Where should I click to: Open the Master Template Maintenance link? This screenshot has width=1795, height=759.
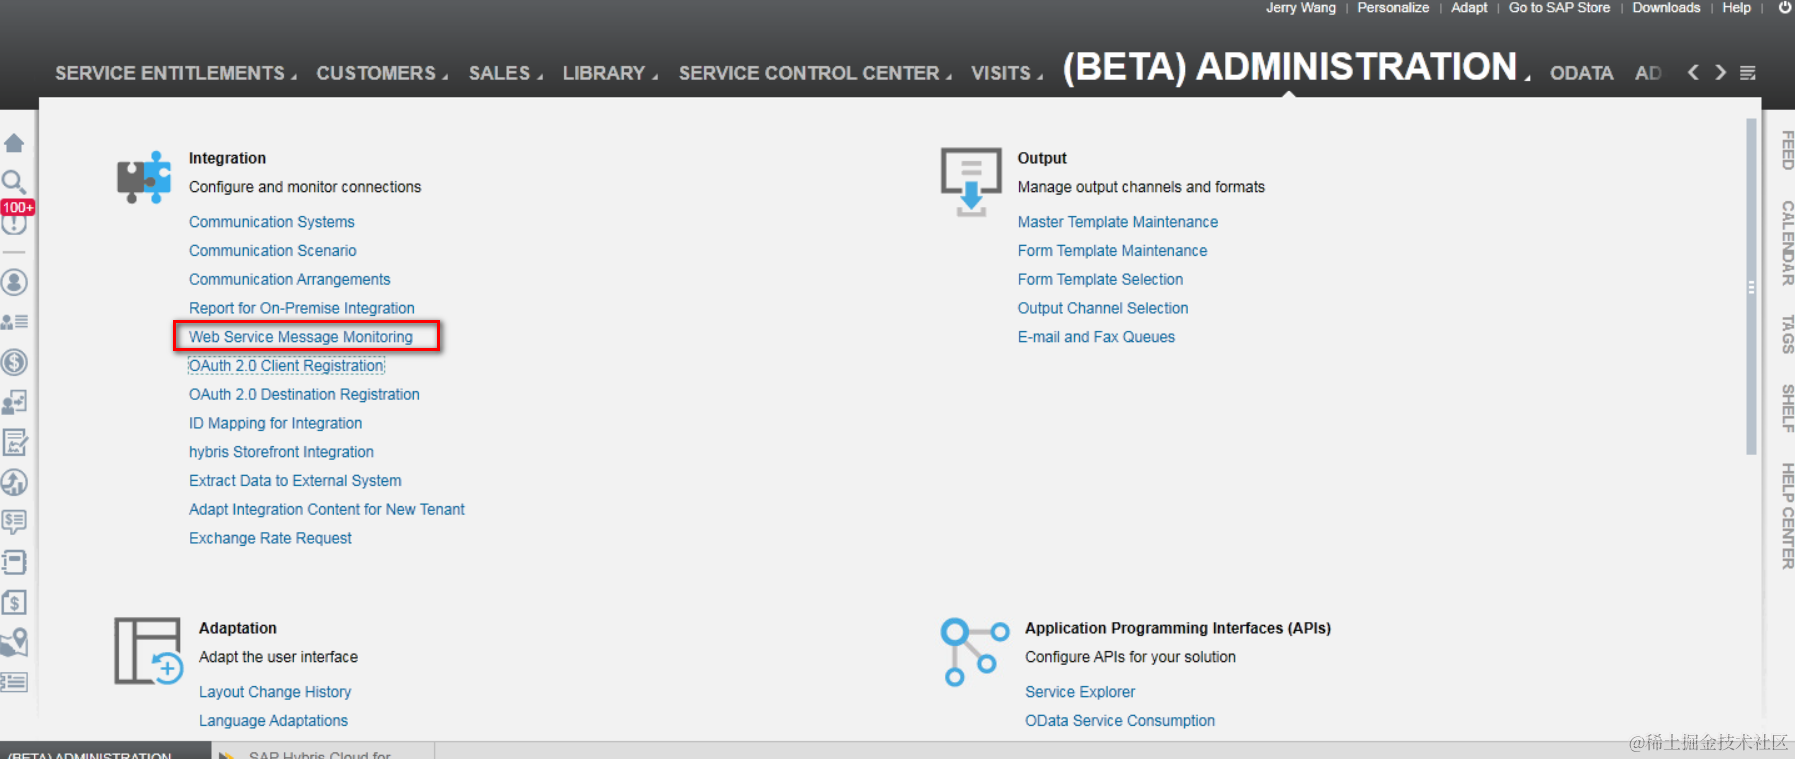(1117, 222)
